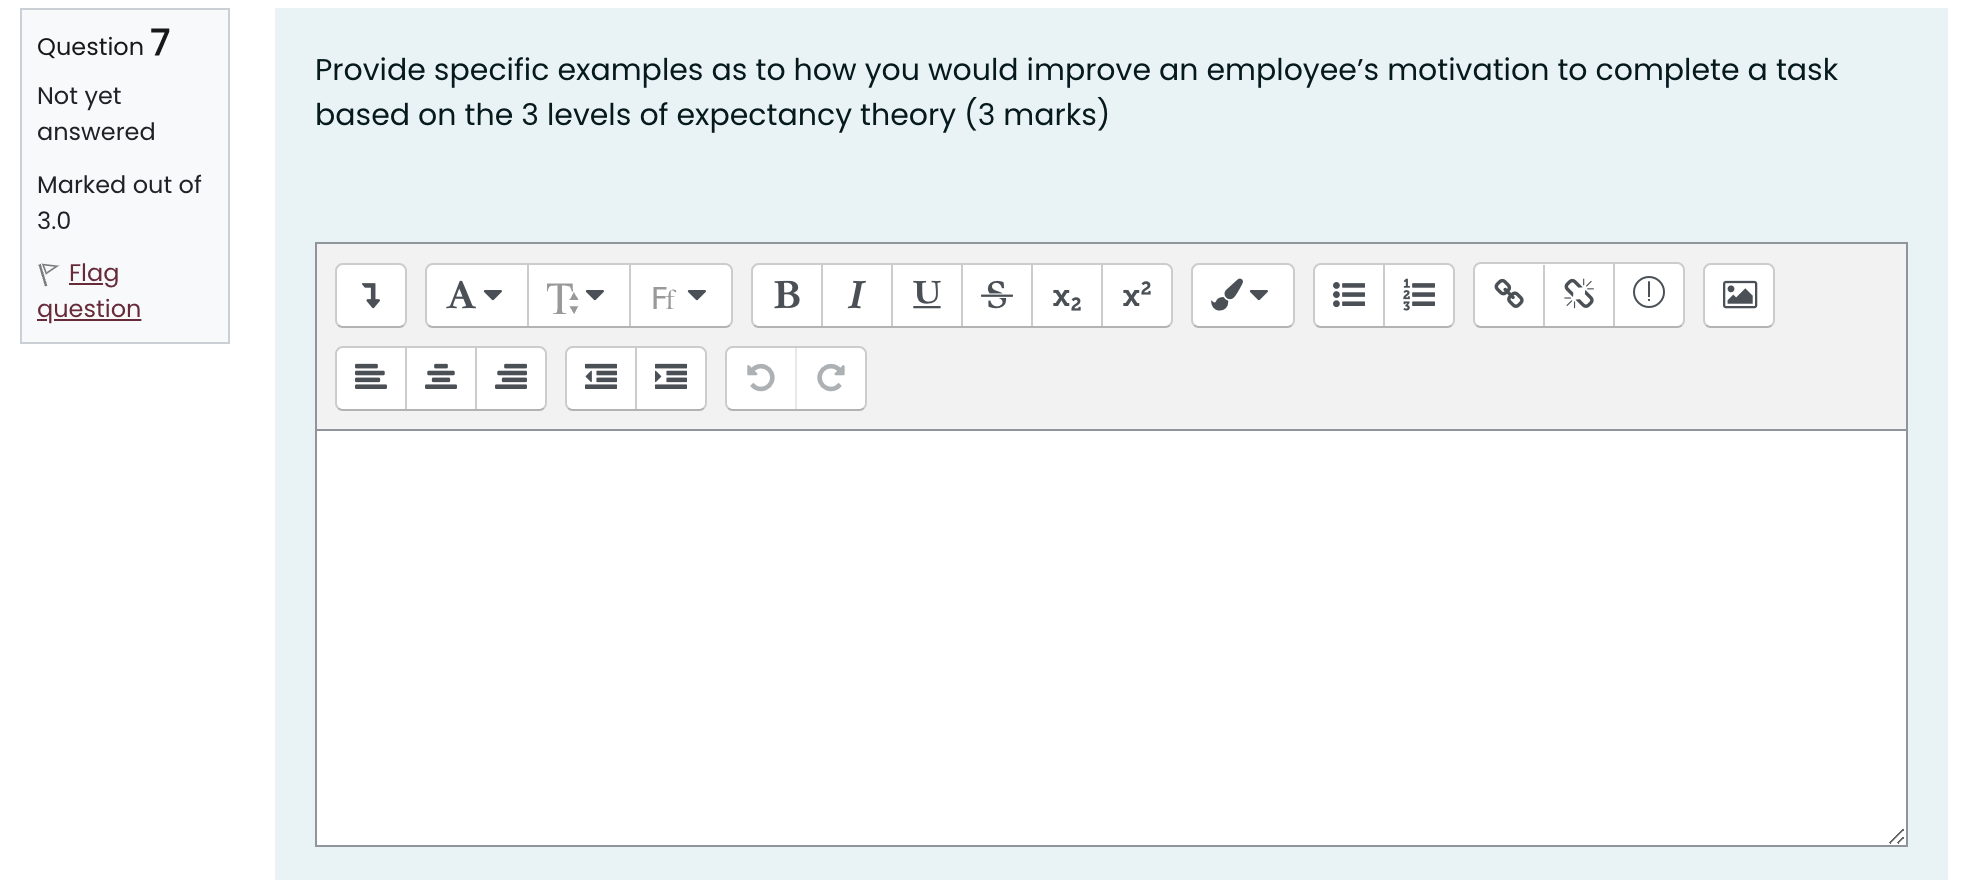The width and height of the screenshot is (1976, 884).
Task: Increase paragraph indent
Action: click(x=670, y=377)
